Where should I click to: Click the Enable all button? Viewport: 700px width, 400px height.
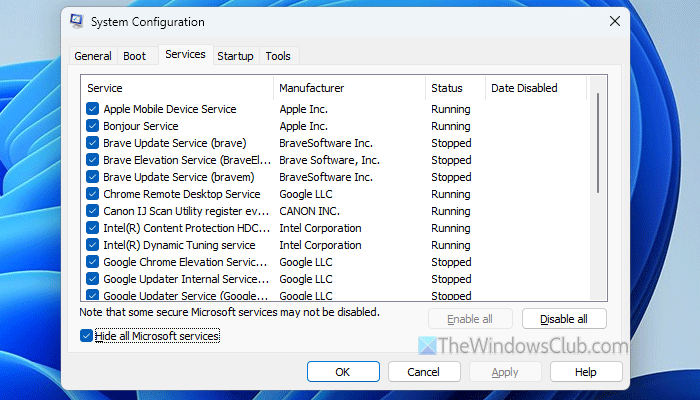click(470, 319)
